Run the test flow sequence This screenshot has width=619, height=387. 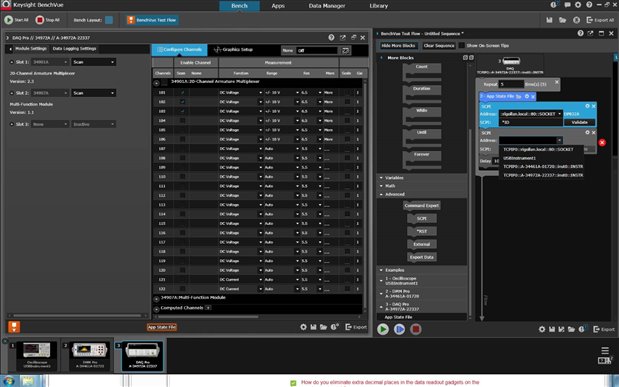(x=383, y=329)
